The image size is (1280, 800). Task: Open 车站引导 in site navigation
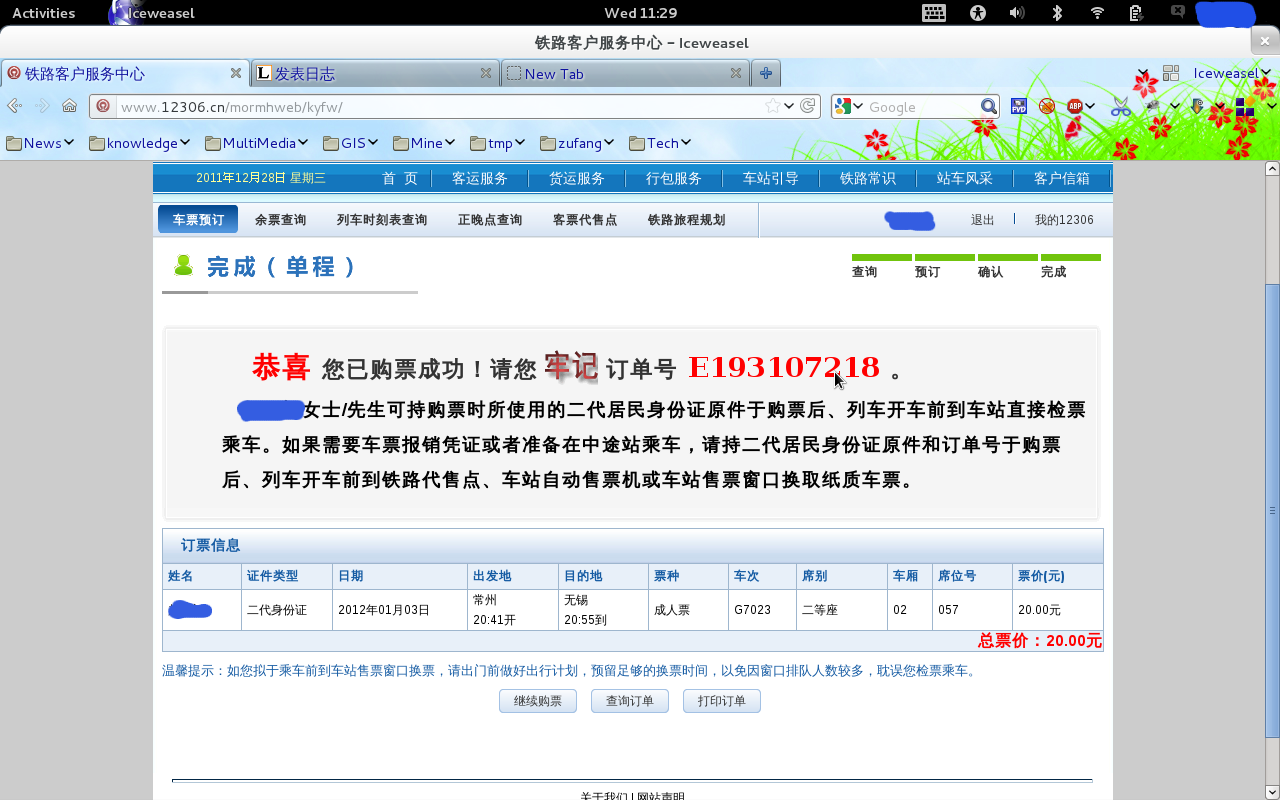771,179
